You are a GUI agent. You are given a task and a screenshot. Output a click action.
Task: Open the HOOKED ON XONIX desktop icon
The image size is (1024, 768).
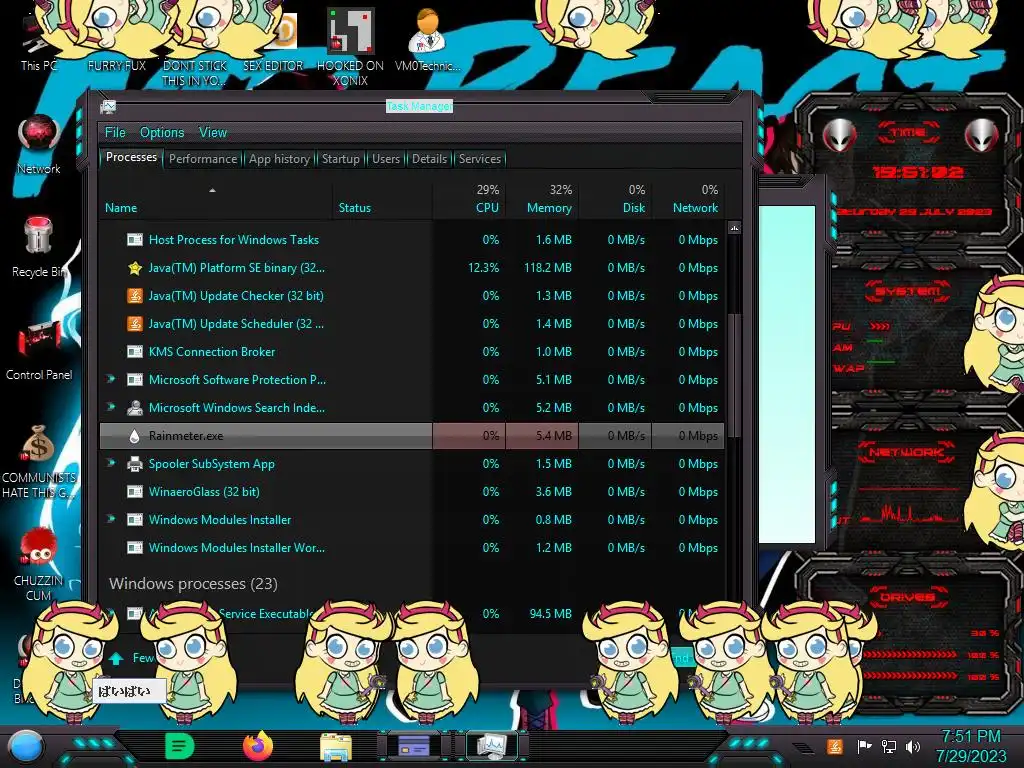pyautogui.click(x=350, y=46)
